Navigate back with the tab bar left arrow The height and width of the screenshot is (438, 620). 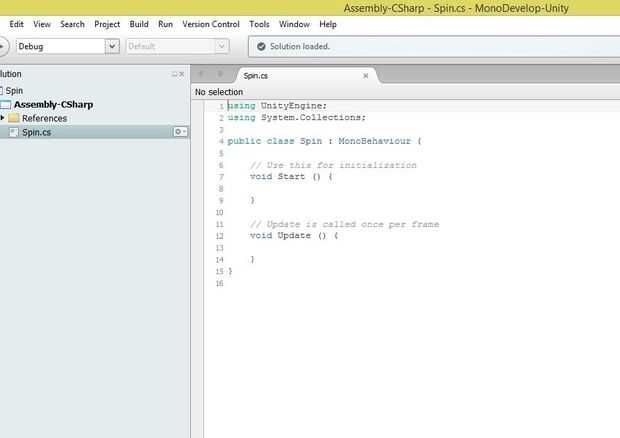[x=201, y=74]
